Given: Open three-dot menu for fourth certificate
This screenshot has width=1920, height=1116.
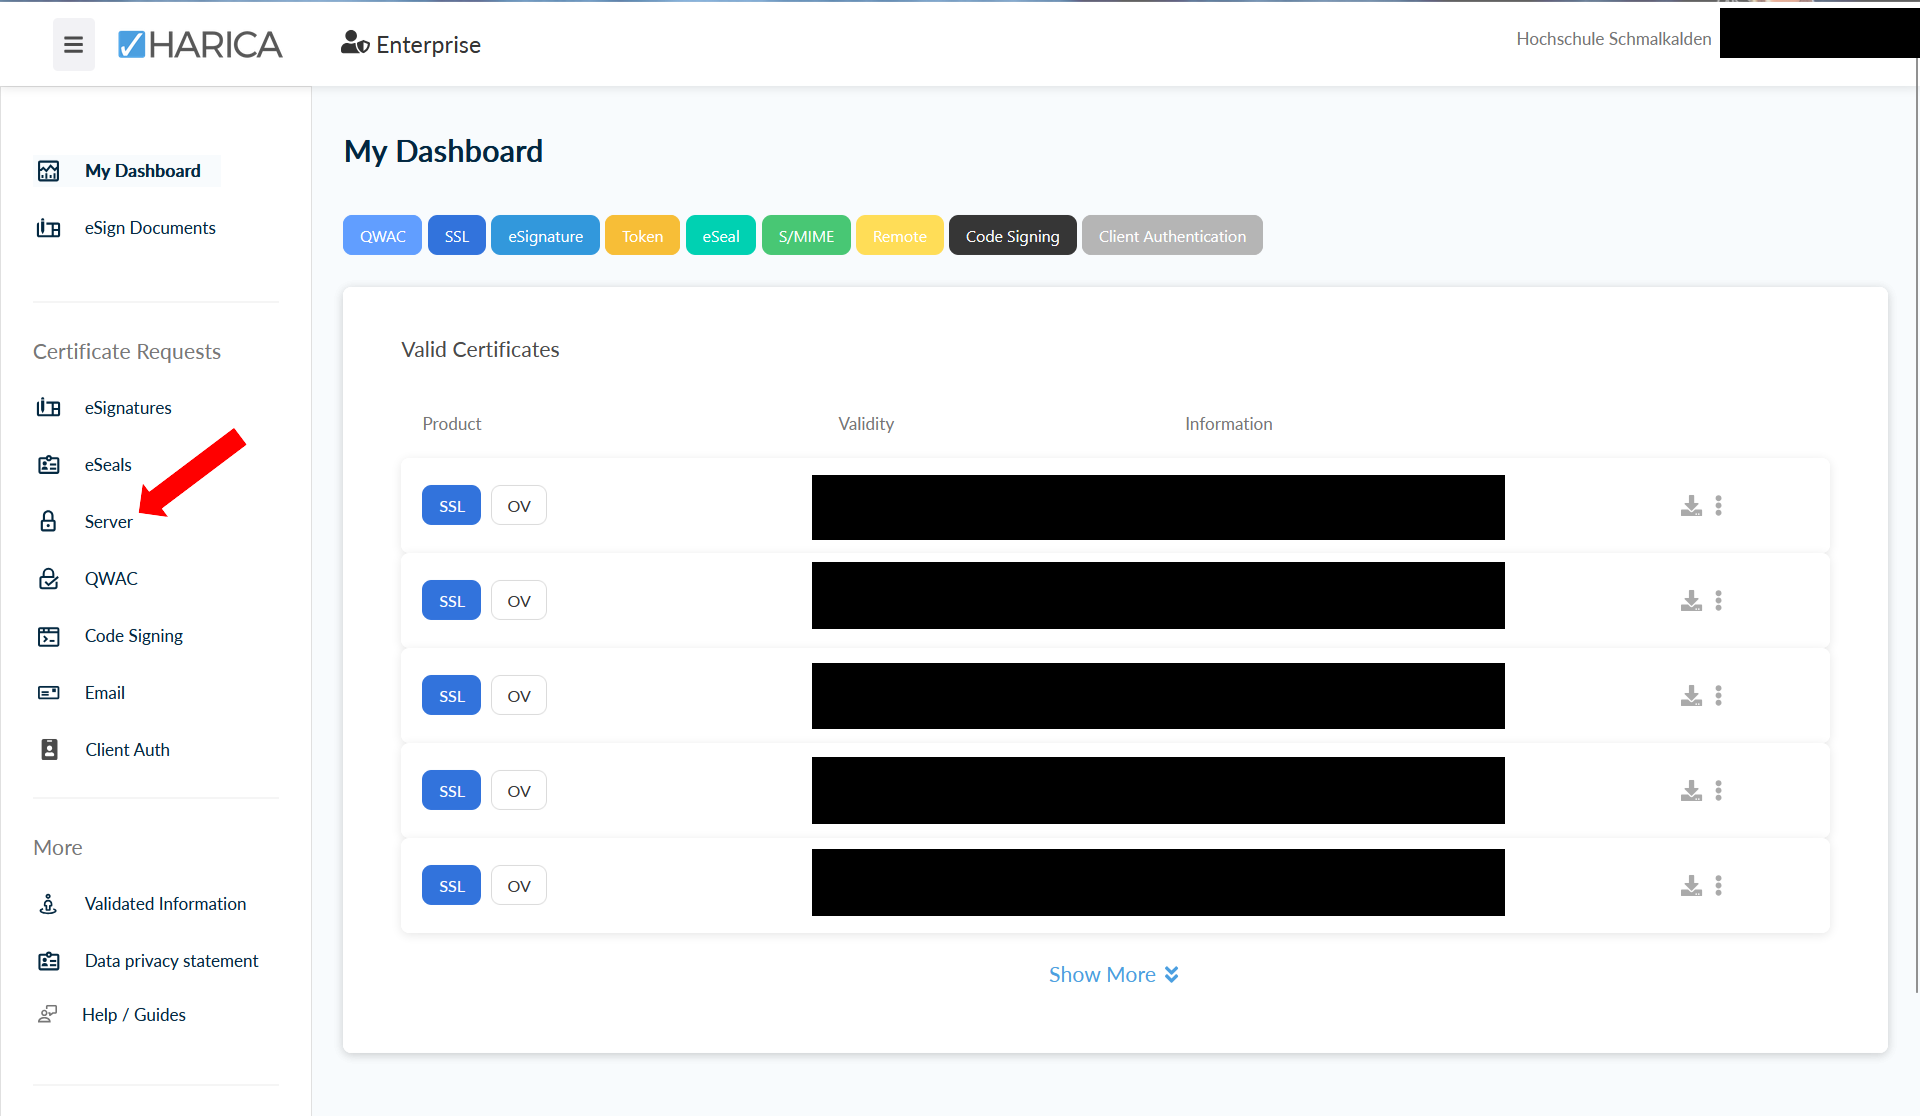Looking at the screenshot, I should point(1719,791).
